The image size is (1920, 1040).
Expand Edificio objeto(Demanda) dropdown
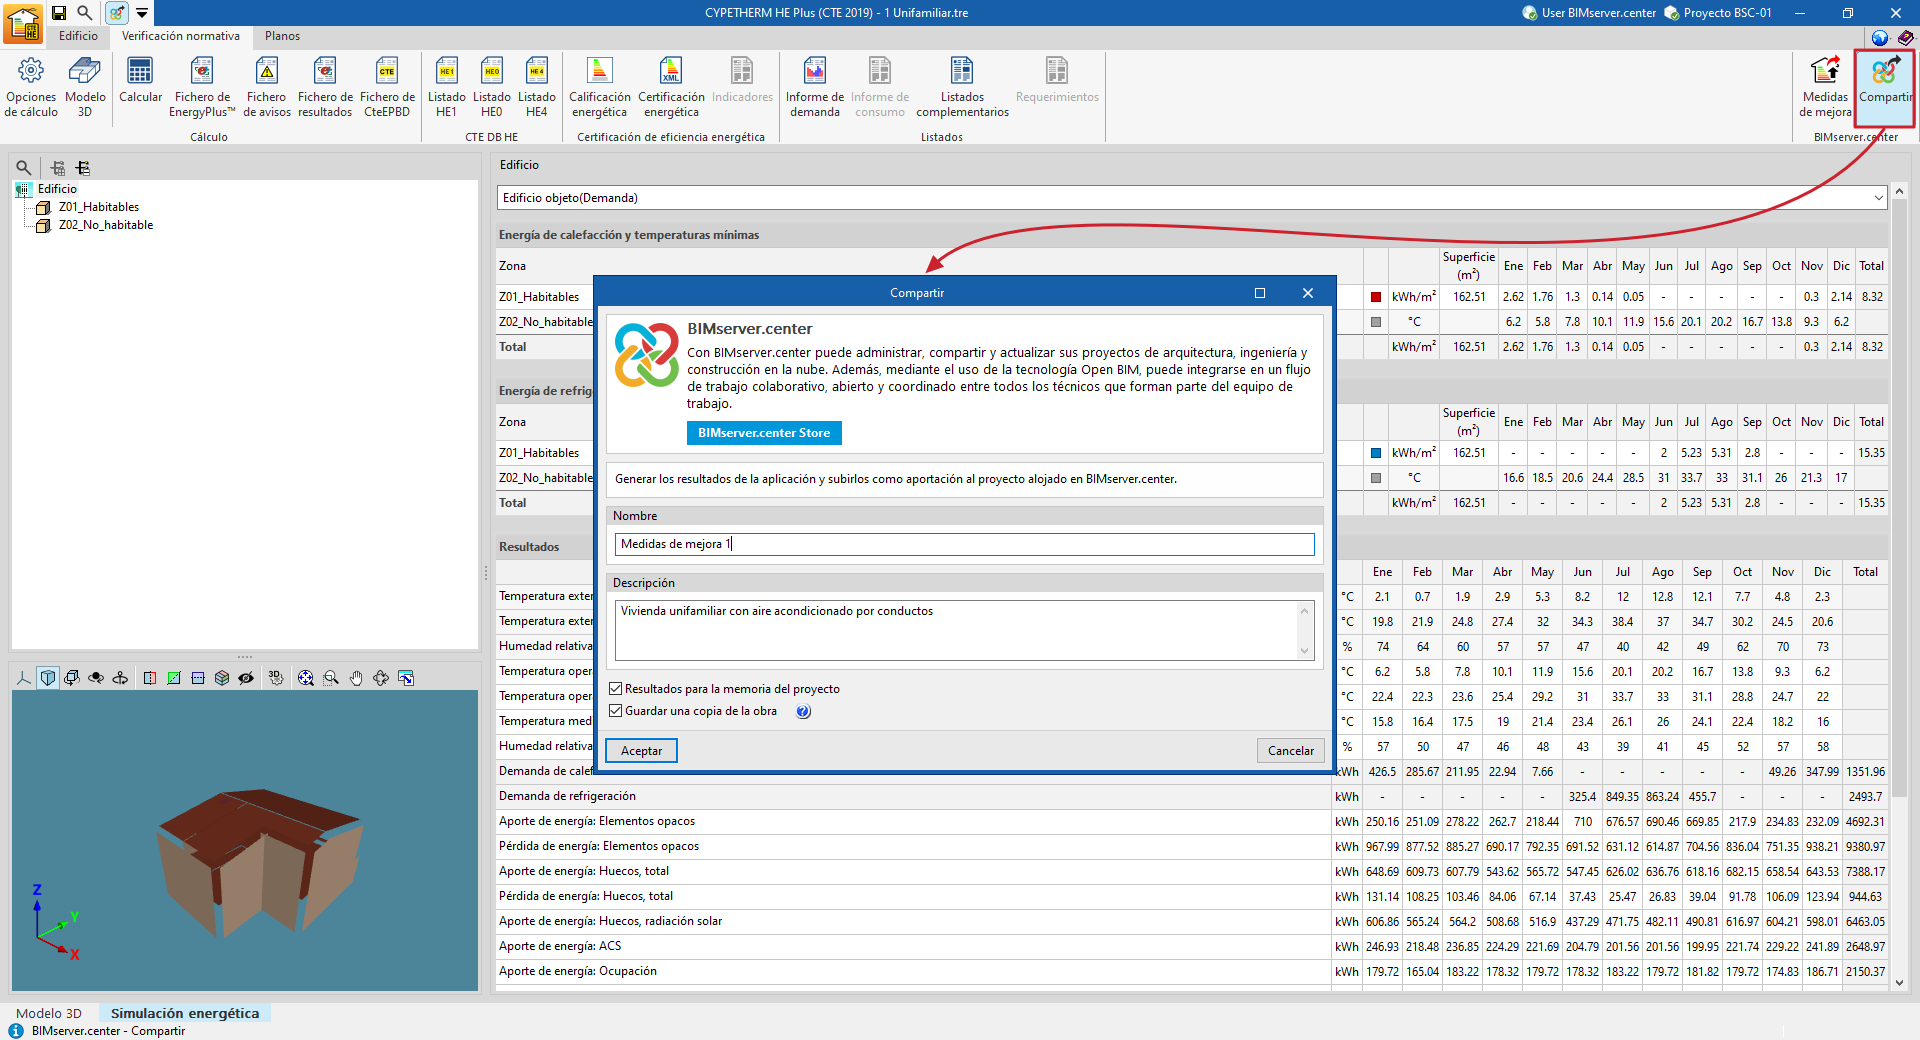point(1877,198)
